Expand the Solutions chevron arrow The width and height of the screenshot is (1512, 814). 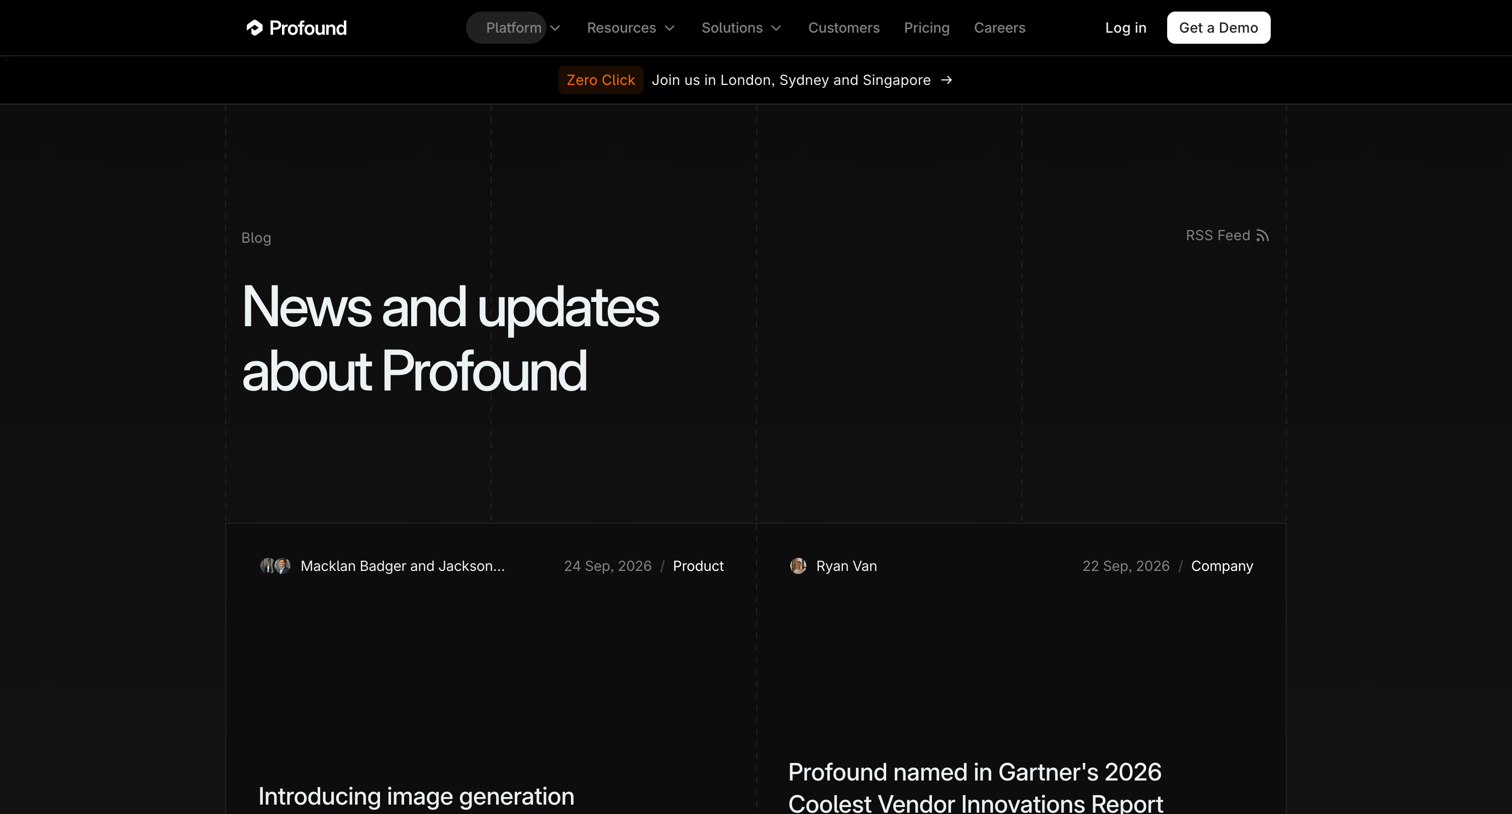(776, 28)
